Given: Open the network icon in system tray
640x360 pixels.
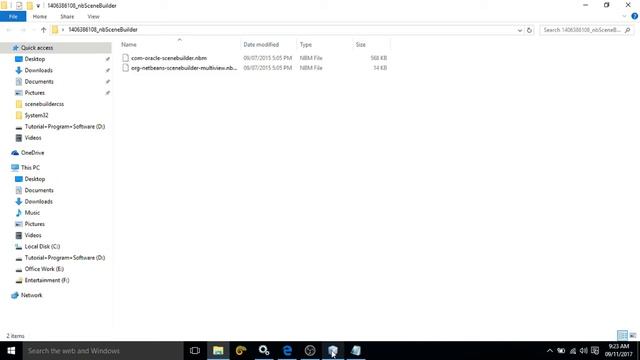Looking at the screenshot, I should point(573,351).
